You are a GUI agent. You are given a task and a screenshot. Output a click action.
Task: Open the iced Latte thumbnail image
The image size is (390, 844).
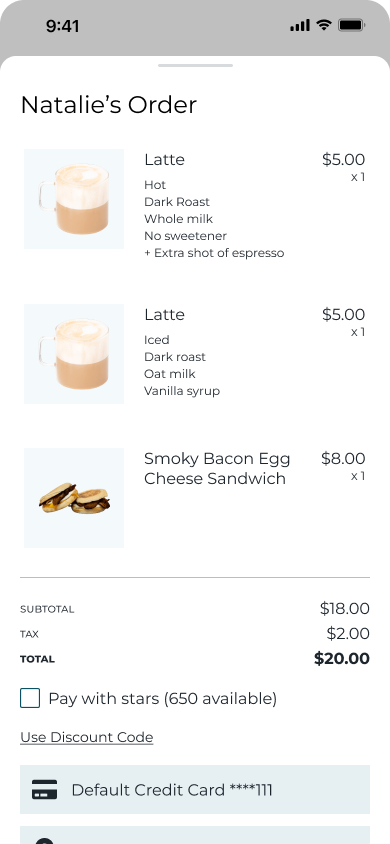pyautogui.click(x=74, y=354)
